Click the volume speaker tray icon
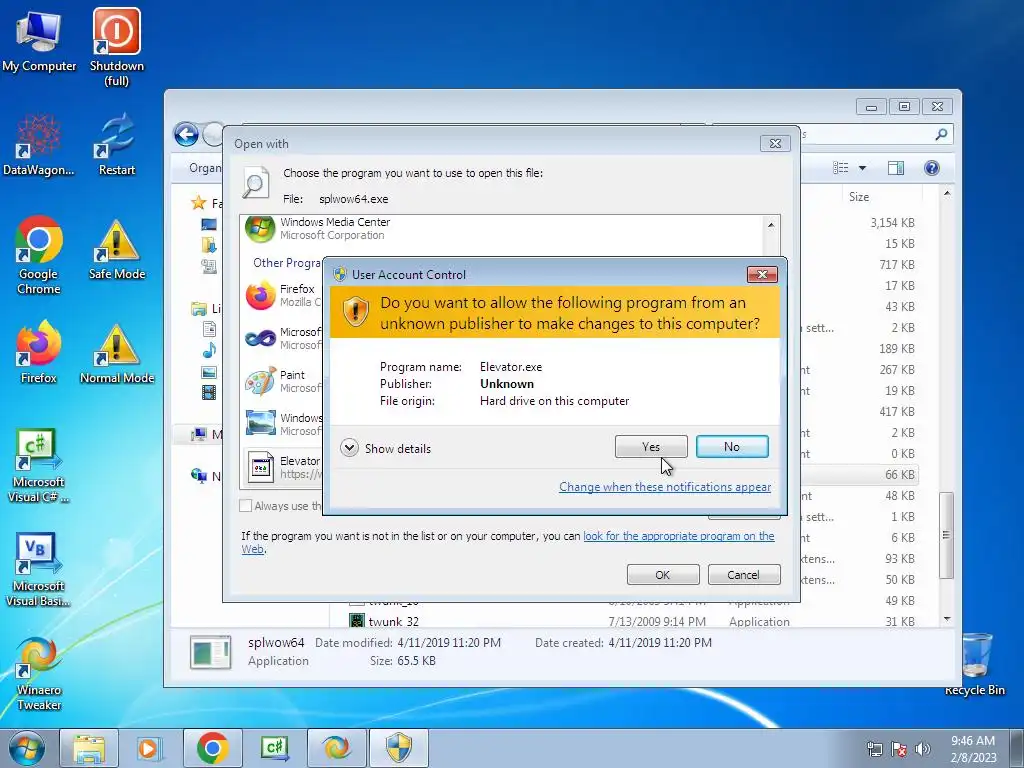Screen dimensions: 1024x768 (923, 749)
